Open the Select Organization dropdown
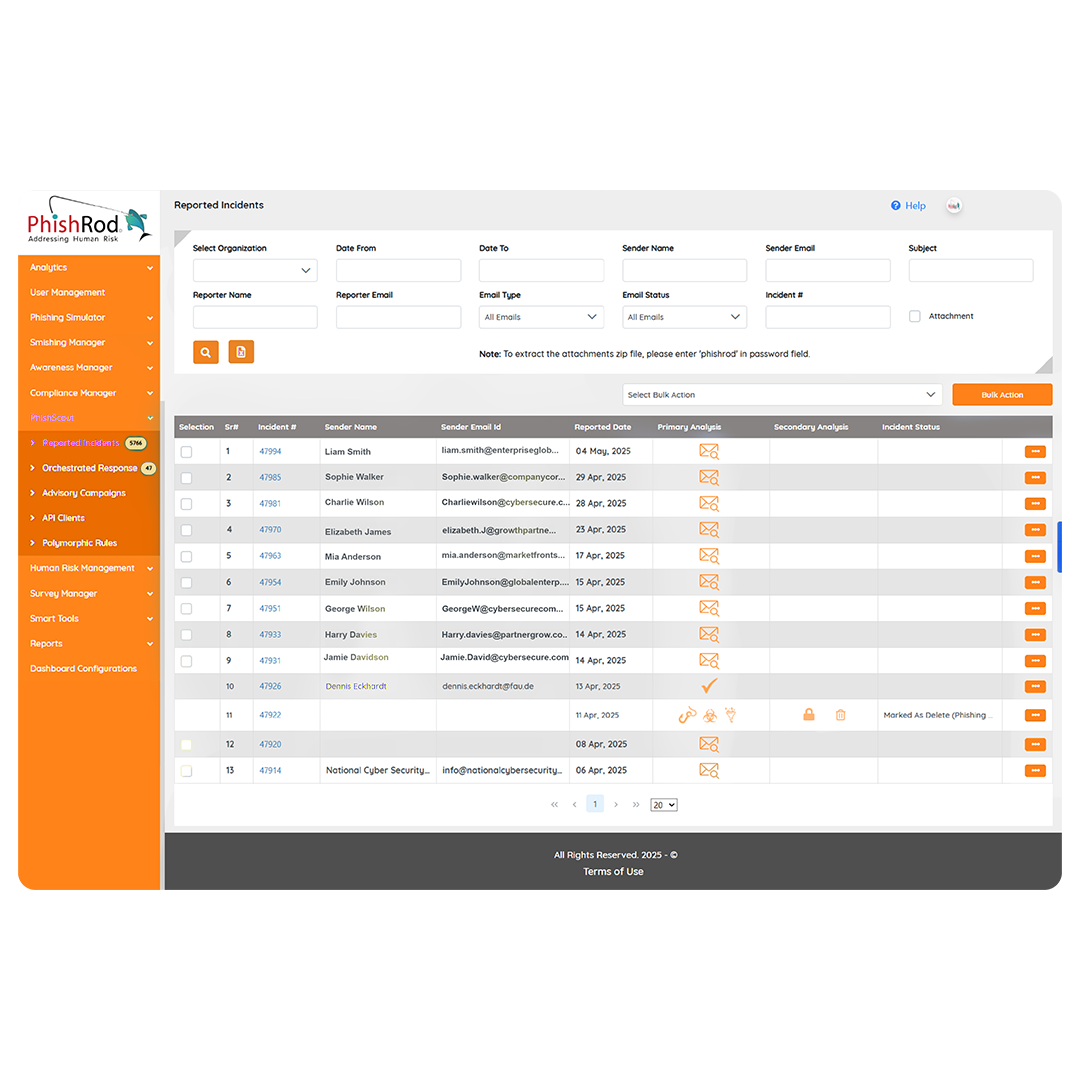The height and width of the screenshot is (1080, 1080). click(255, 270)
